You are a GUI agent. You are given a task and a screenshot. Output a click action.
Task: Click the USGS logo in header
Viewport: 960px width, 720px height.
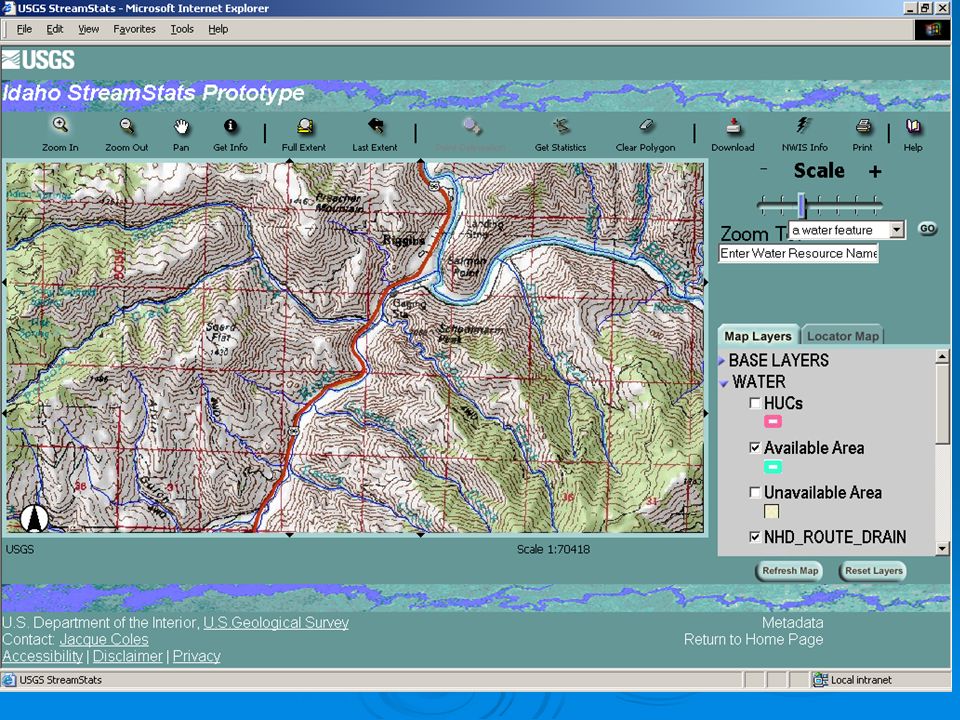pyautogui.click(x=39, y=60)
